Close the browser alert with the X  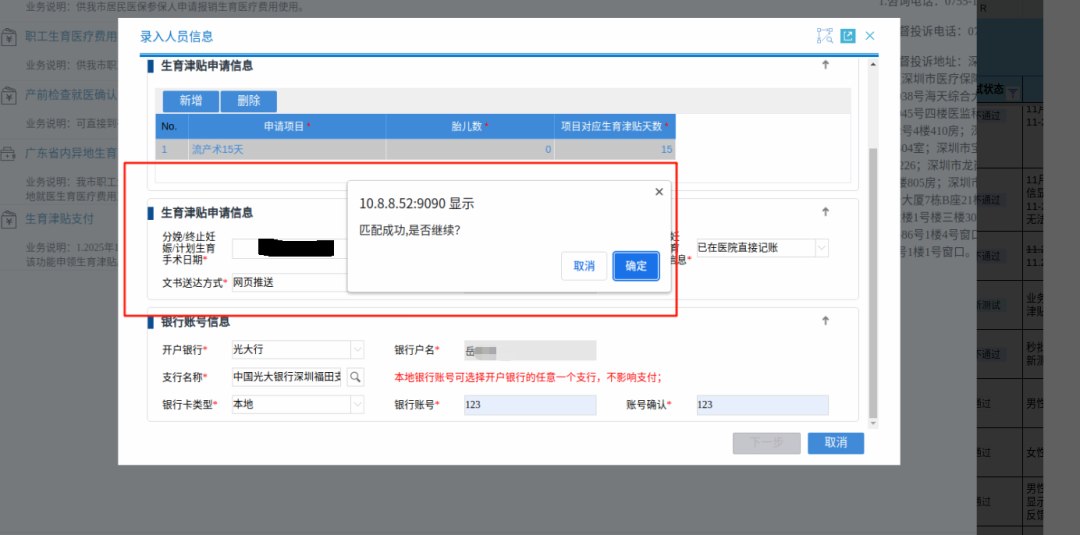tap(658, 191)
